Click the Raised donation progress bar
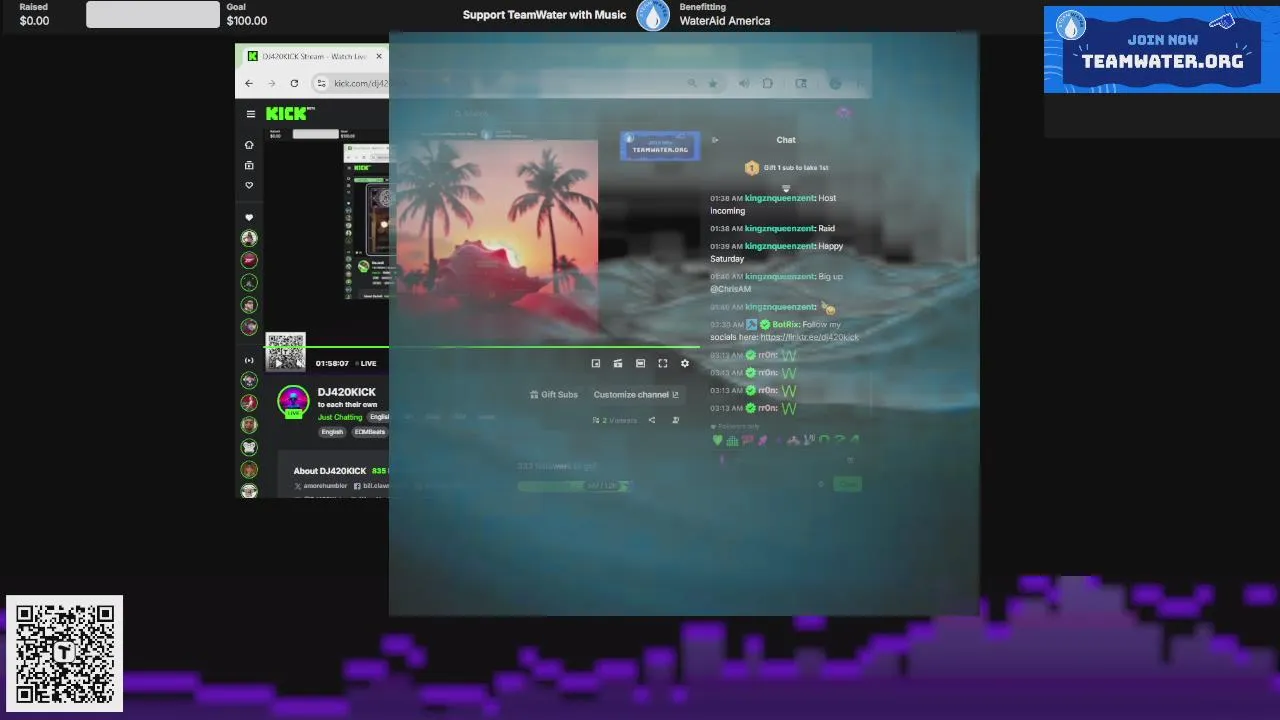 click(152, 14)
